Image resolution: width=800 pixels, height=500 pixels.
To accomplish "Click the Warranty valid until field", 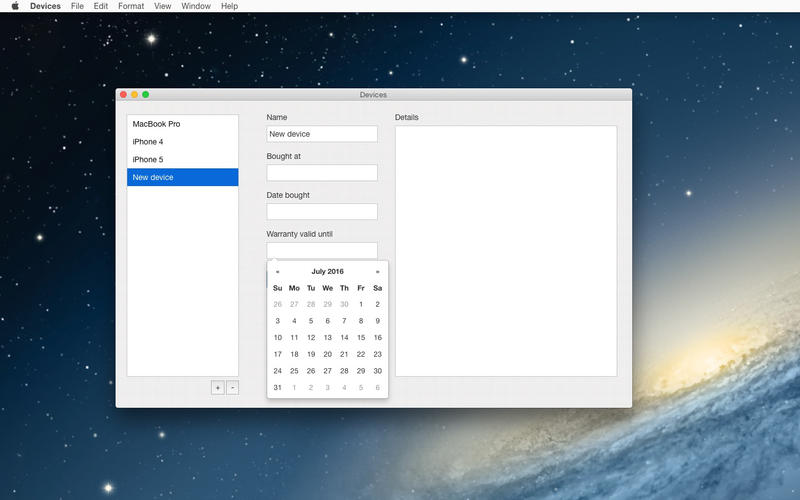I will pos(322,250).
